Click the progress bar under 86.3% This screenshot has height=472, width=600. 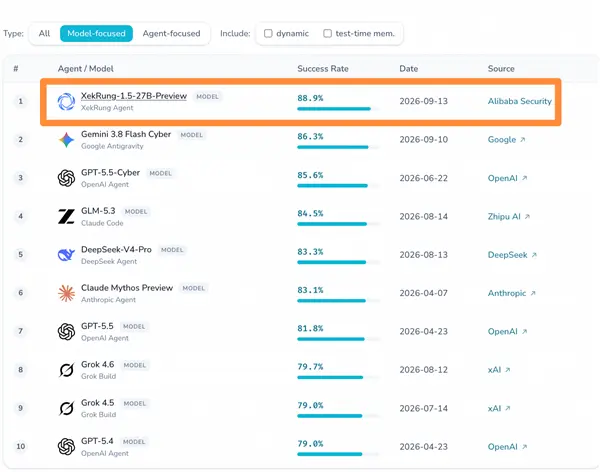pyautogui.click(x=338, y=147)
